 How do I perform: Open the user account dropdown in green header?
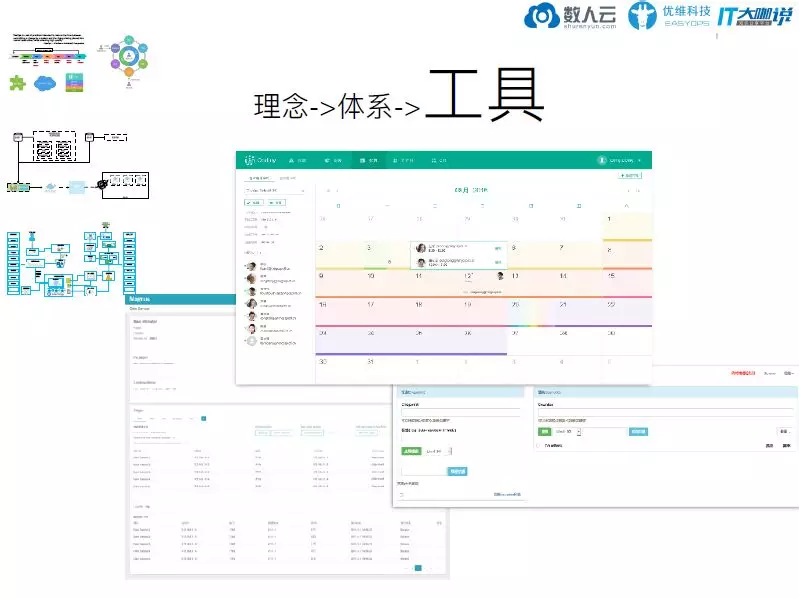(x=619, y=160)
